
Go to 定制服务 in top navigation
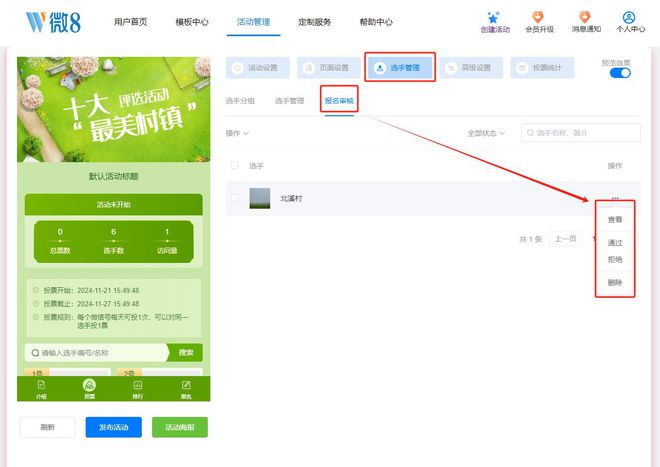pos(314,22)
